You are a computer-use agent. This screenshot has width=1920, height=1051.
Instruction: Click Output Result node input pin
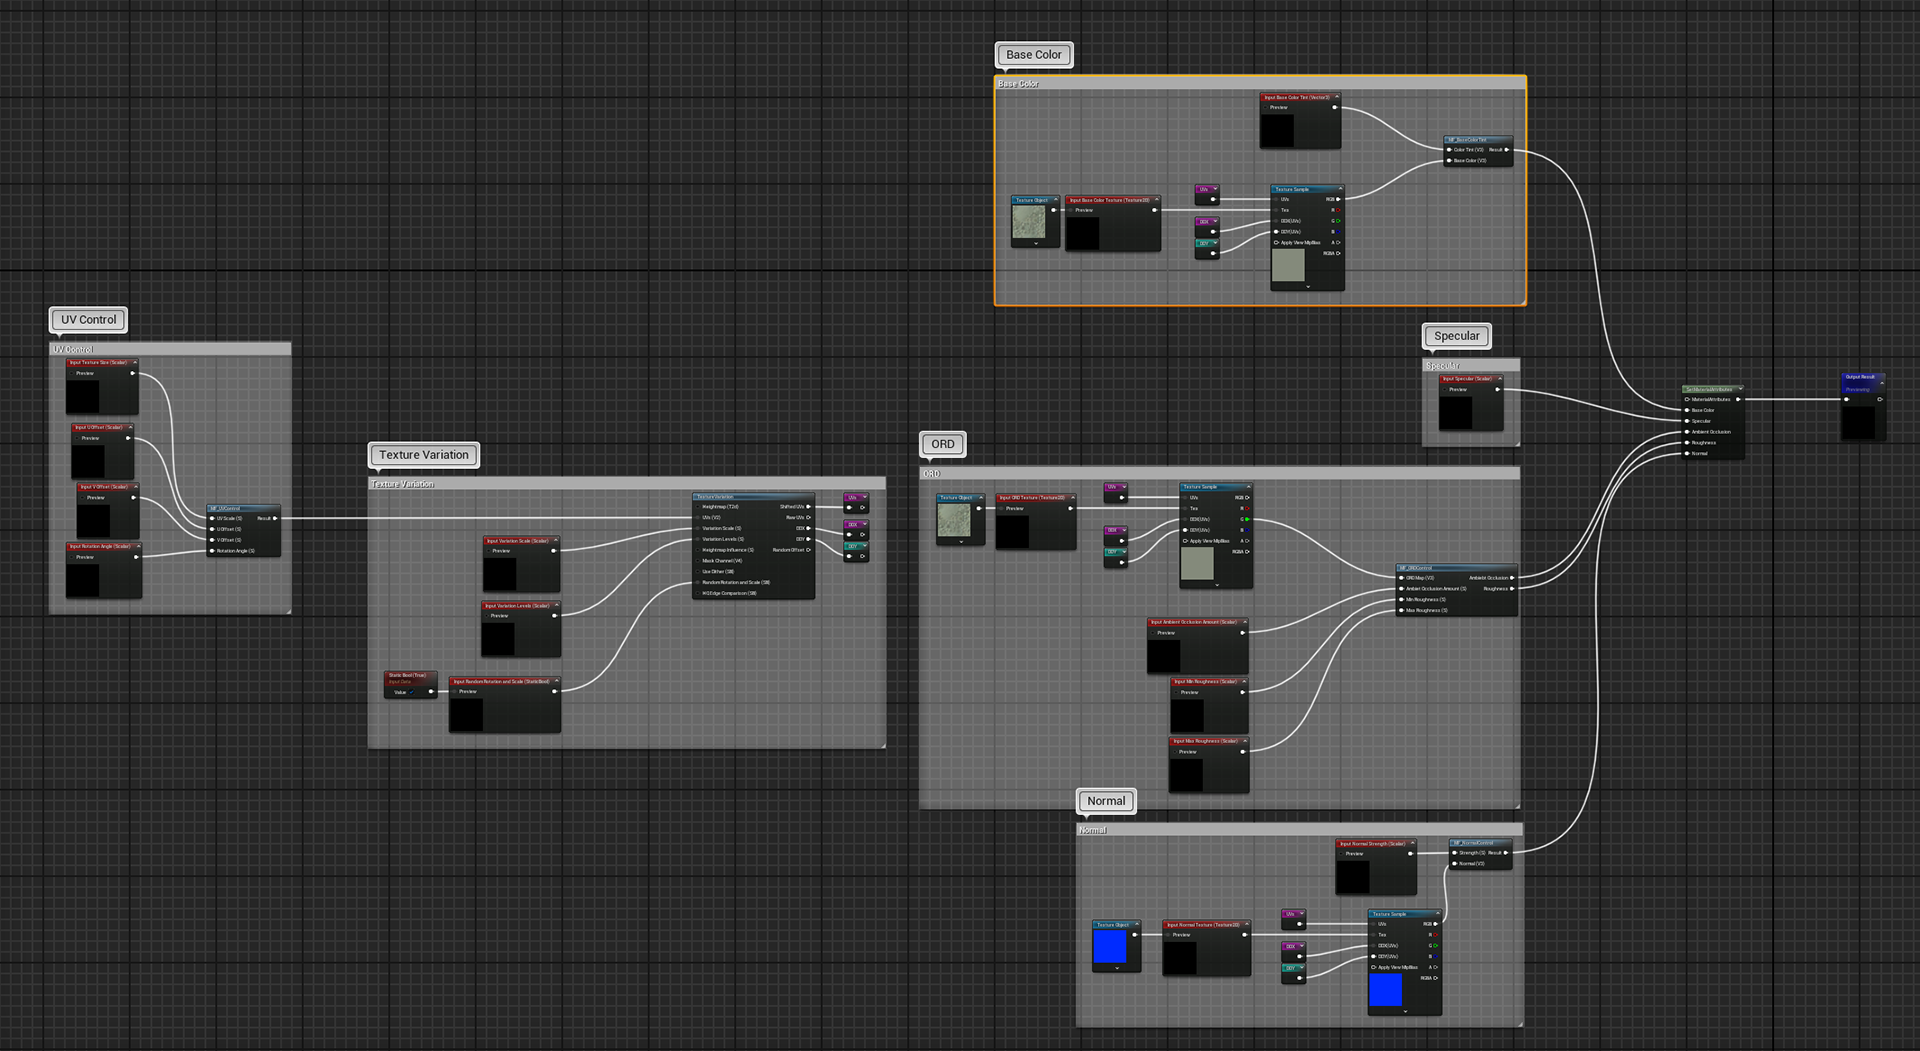[1847, 399]
